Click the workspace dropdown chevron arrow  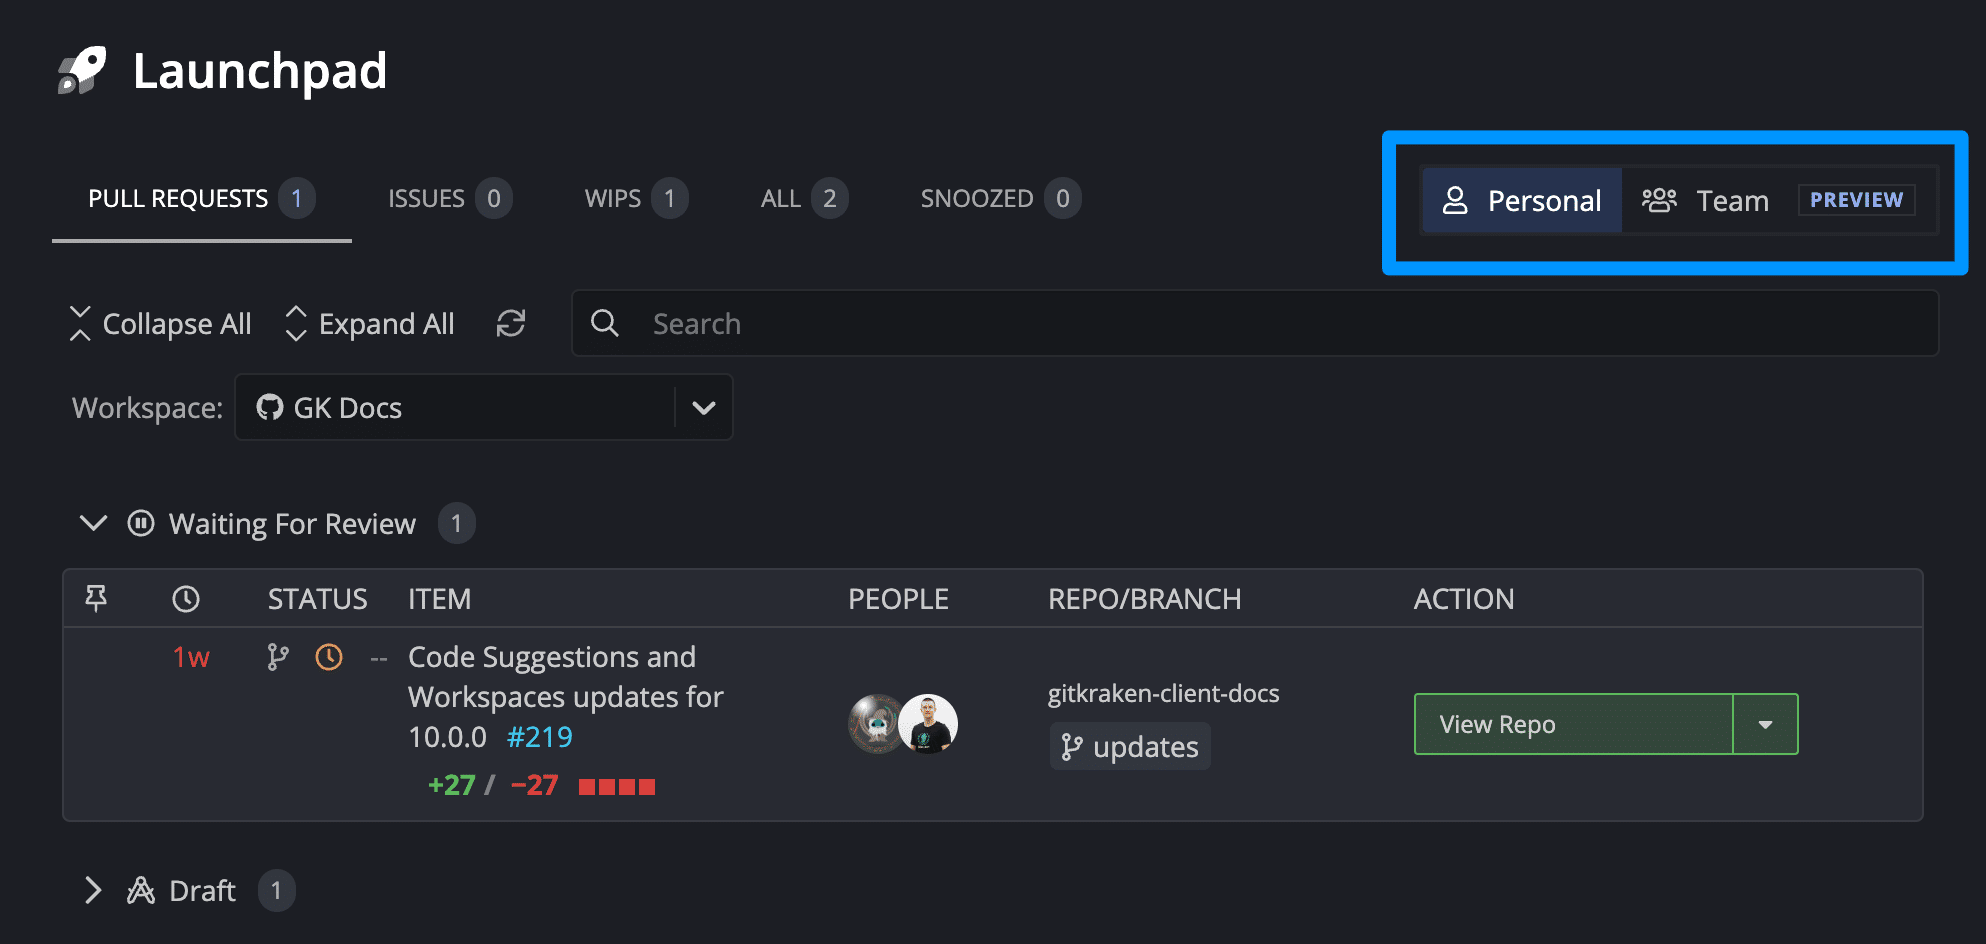[x=704, y=408]
